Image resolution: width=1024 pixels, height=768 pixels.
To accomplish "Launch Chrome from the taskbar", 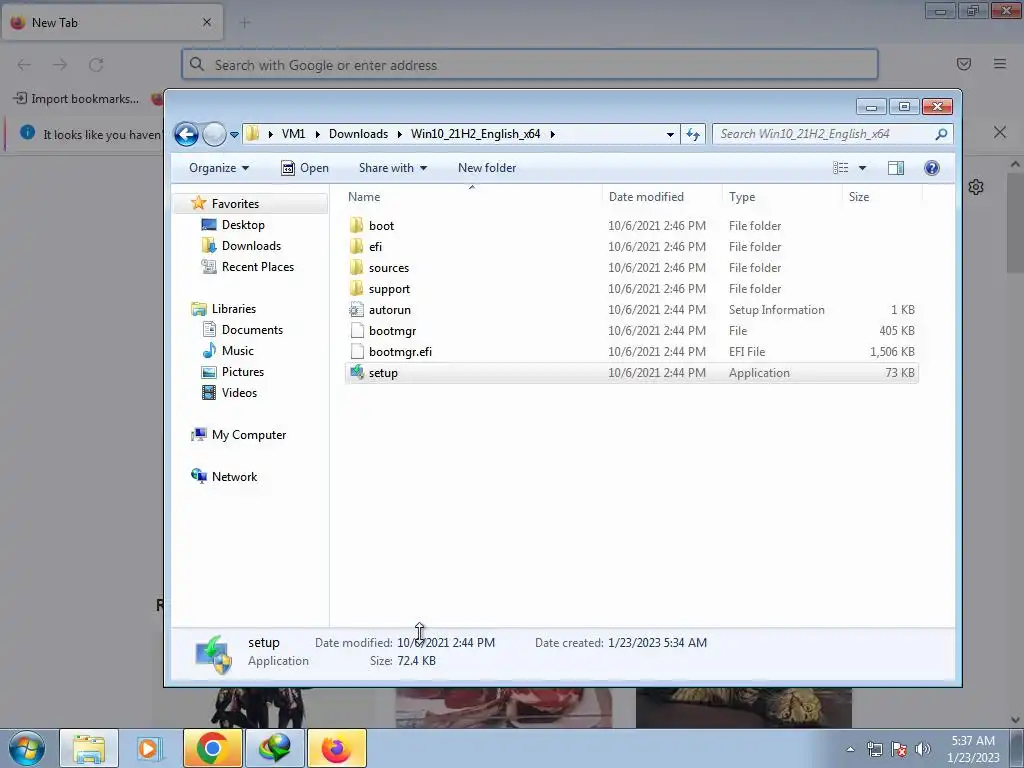I will [212, 748].
